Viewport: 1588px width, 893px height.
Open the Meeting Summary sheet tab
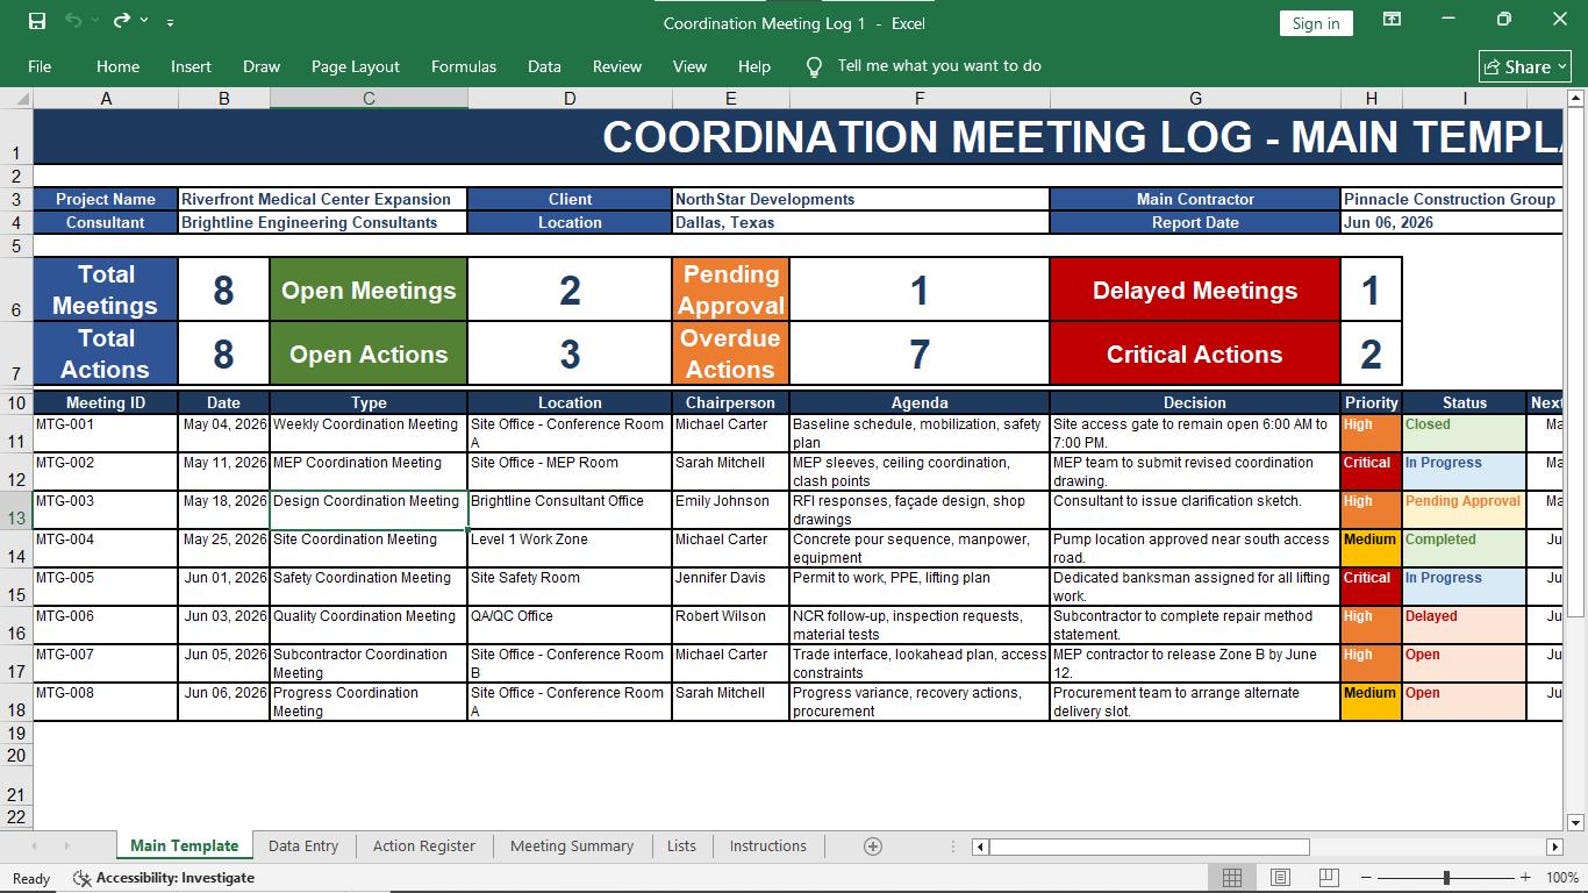point(572,846)
